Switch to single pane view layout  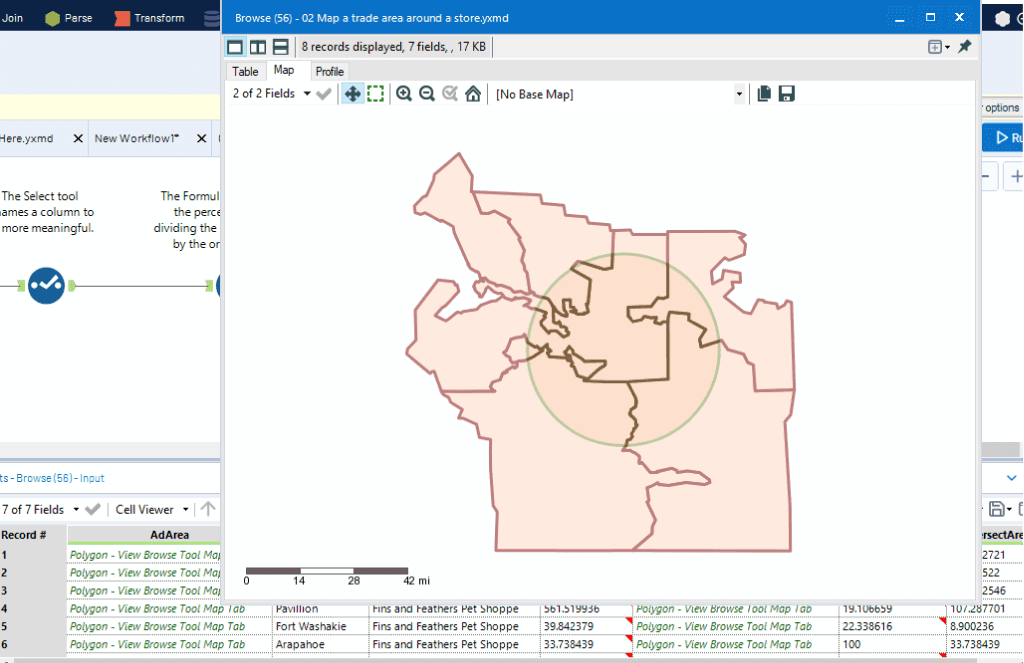[x=235, y=47]
